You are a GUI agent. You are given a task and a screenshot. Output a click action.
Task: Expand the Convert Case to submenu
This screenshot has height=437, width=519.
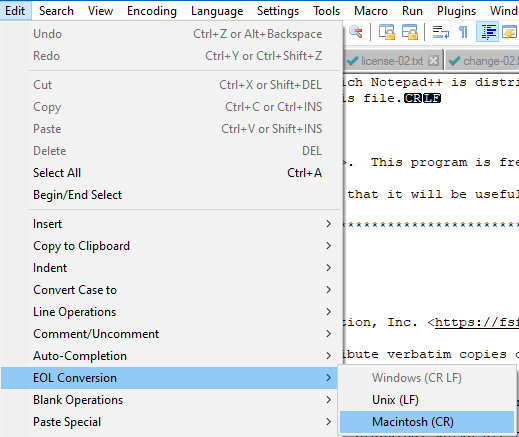coord(172,290)
